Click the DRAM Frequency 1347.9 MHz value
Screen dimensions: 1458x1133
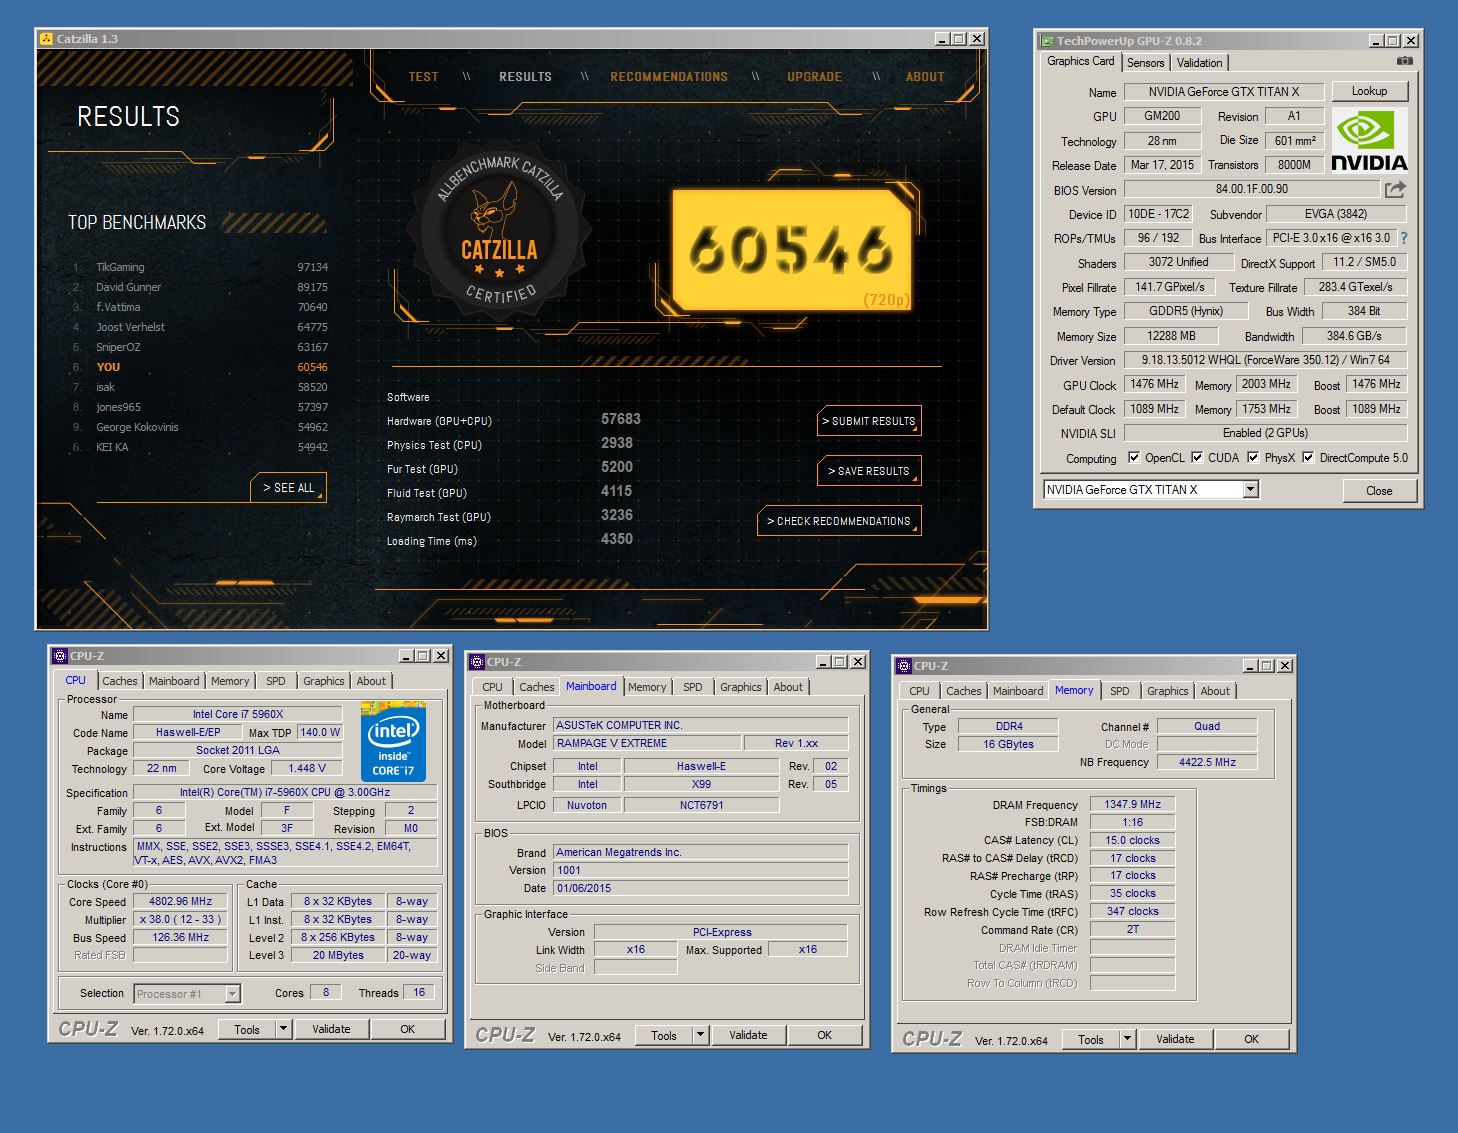1132,804
